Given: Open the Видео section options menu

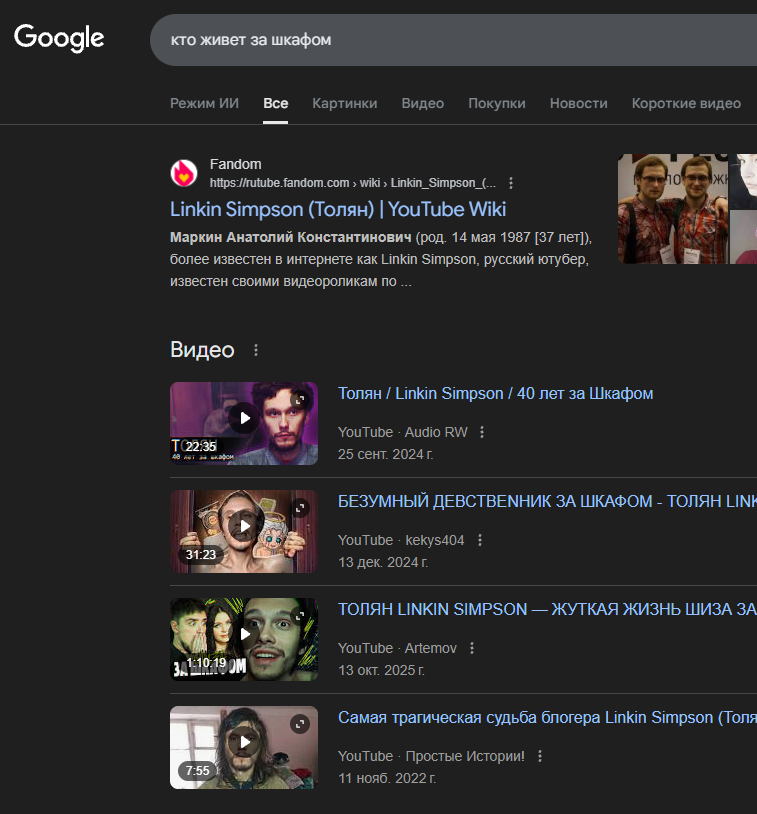Looking at the screenshot, I should click(x=256, y=350).
